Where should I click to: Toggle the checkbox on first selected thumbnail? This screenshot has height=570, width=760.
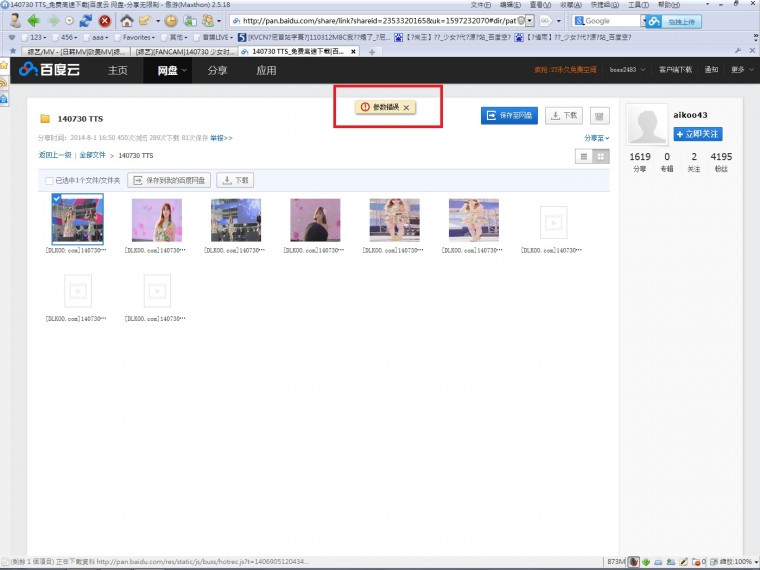56,200
